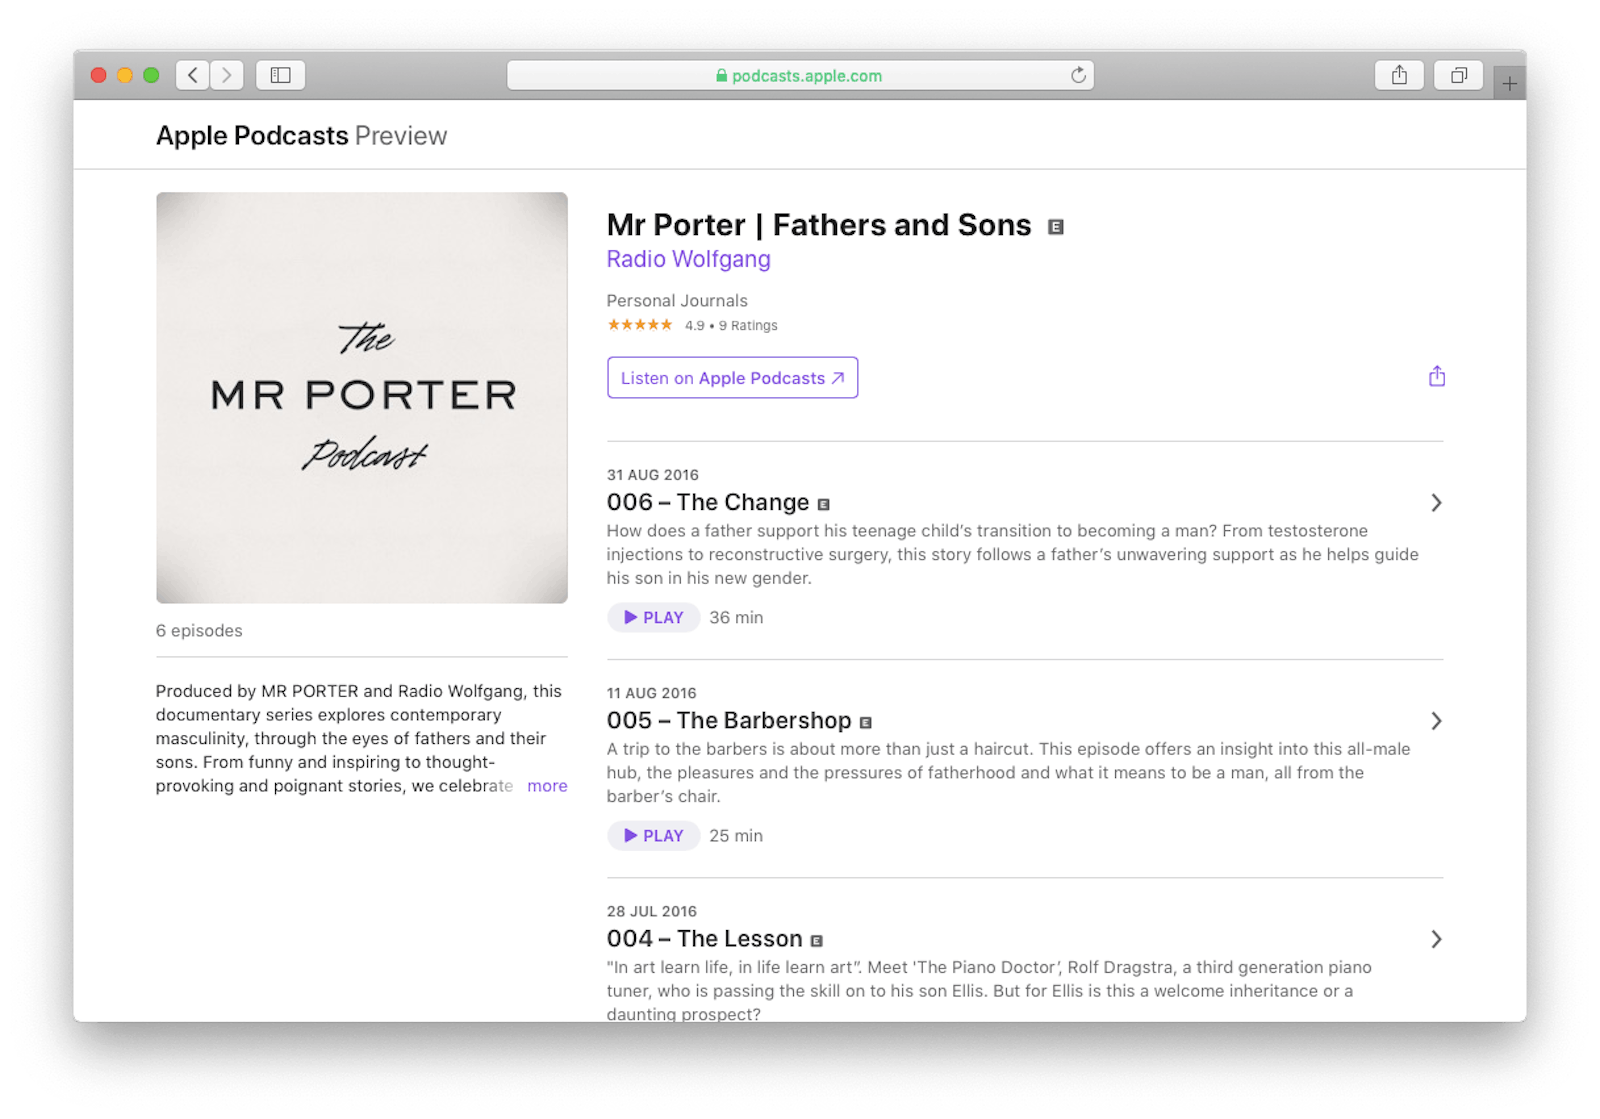This screenshot has width=1600, height=1119.
Task: Click the Safari toolbar Share icon
Action: [1399, 75]
